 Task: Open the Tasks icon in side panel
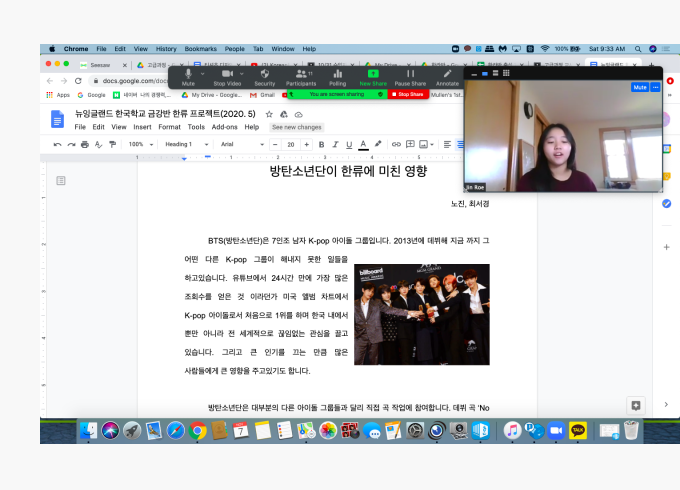(667, 203)
